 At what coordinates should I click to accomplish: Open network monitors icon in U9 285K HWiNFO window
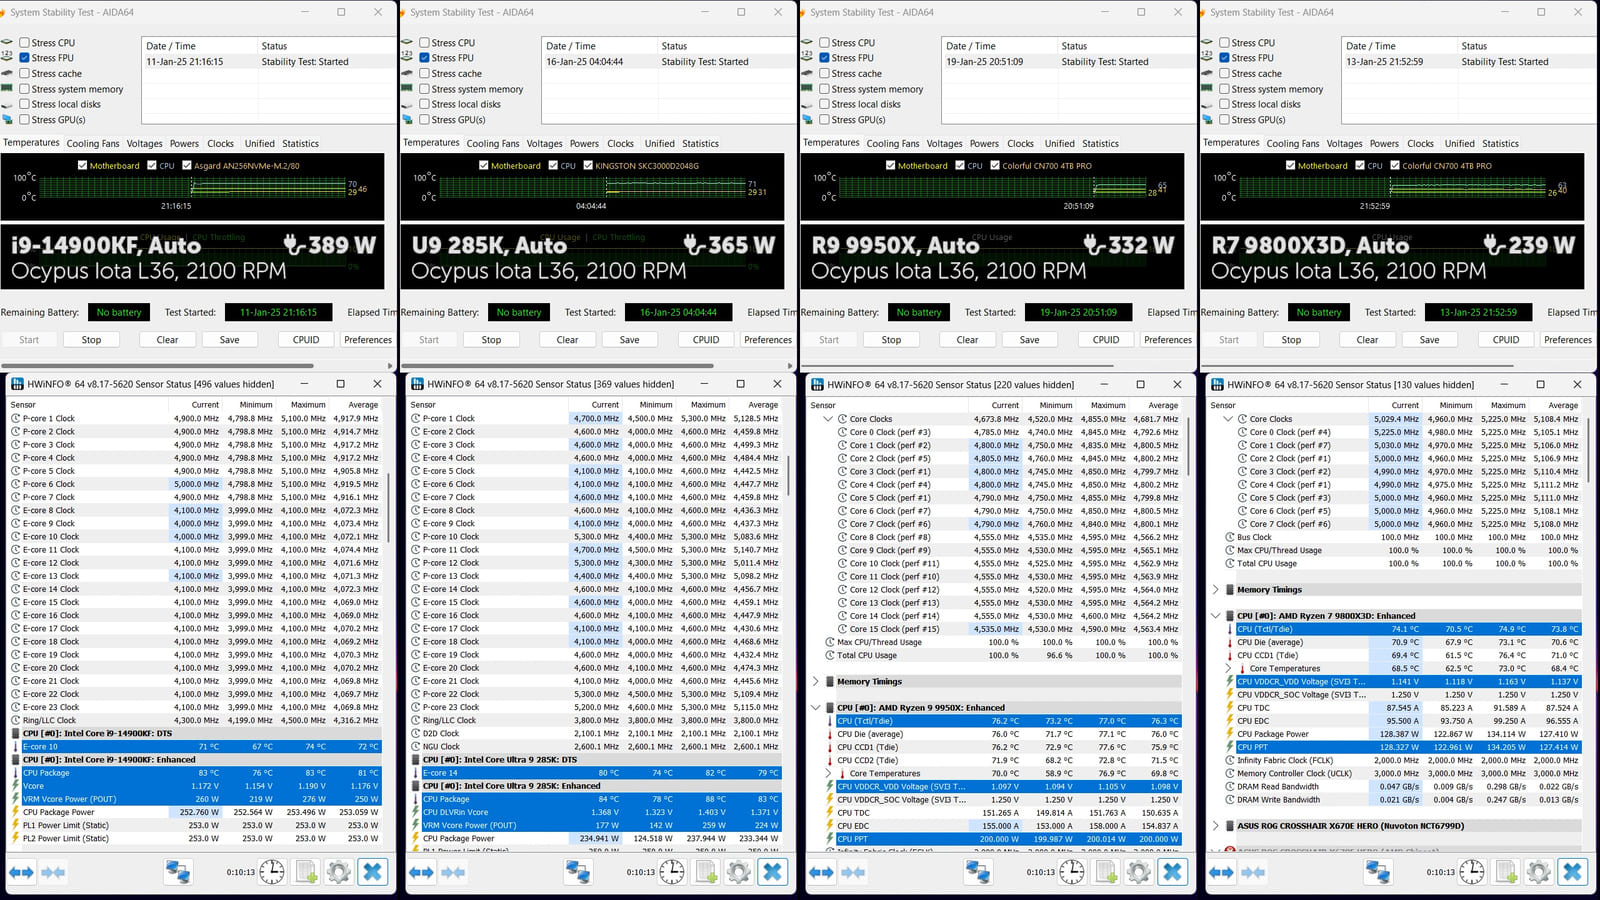coord(578,872)
